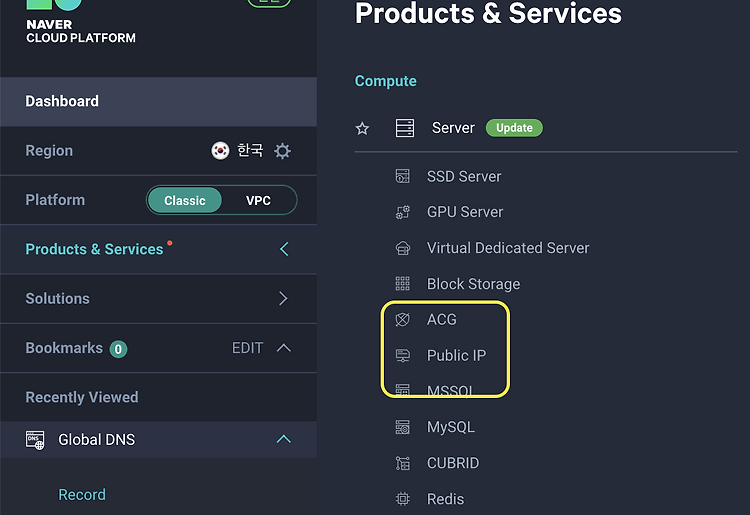Open the region settings gear icon
The width and height of the screenshot is (750, 515).
[x=282, y=151]
